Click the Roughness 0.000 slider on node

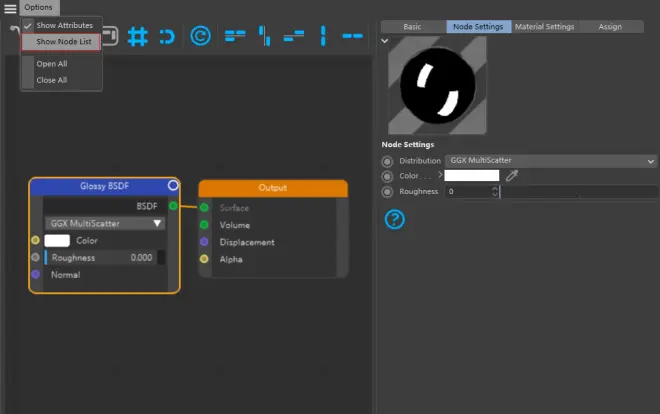pyautogui.click(x=104, y=257)
